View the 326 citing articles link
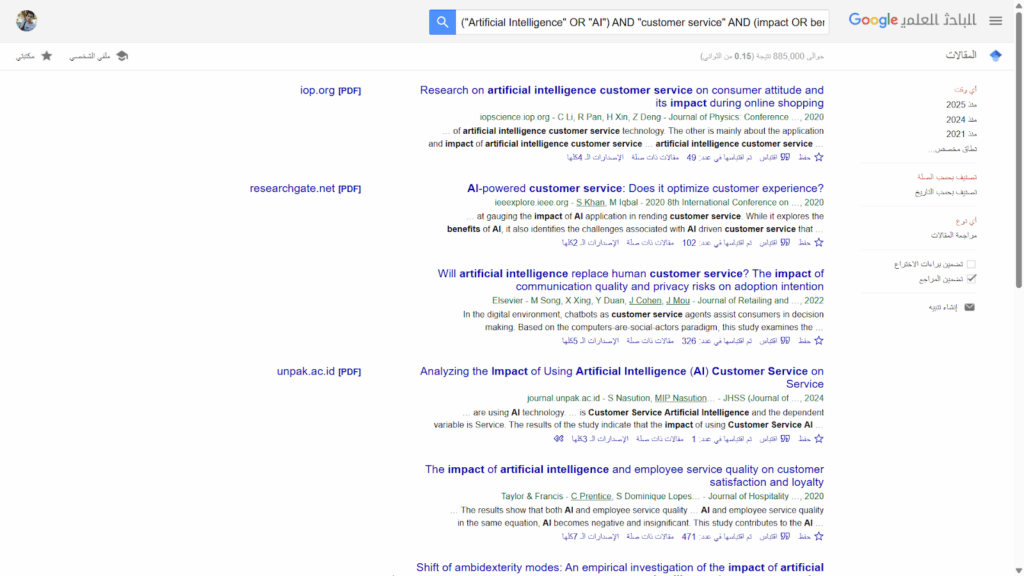The image size is (1024, 576). (x=717, y=341)
